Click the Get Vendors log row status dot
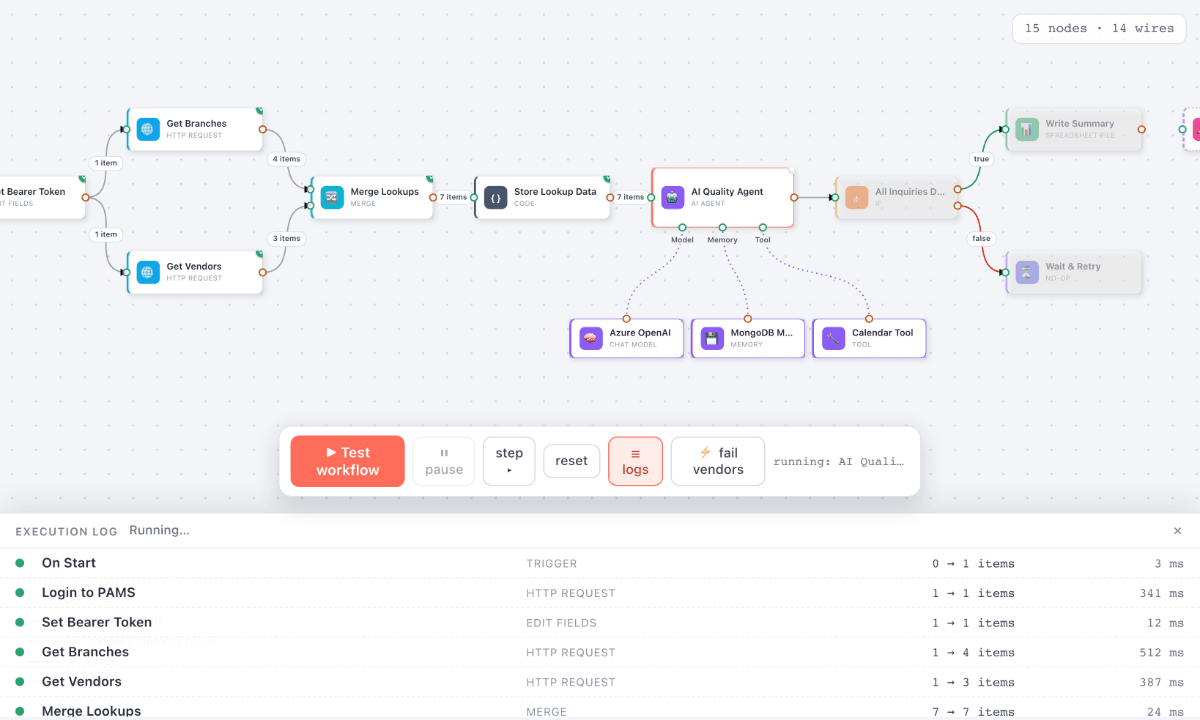 (19, 682)
